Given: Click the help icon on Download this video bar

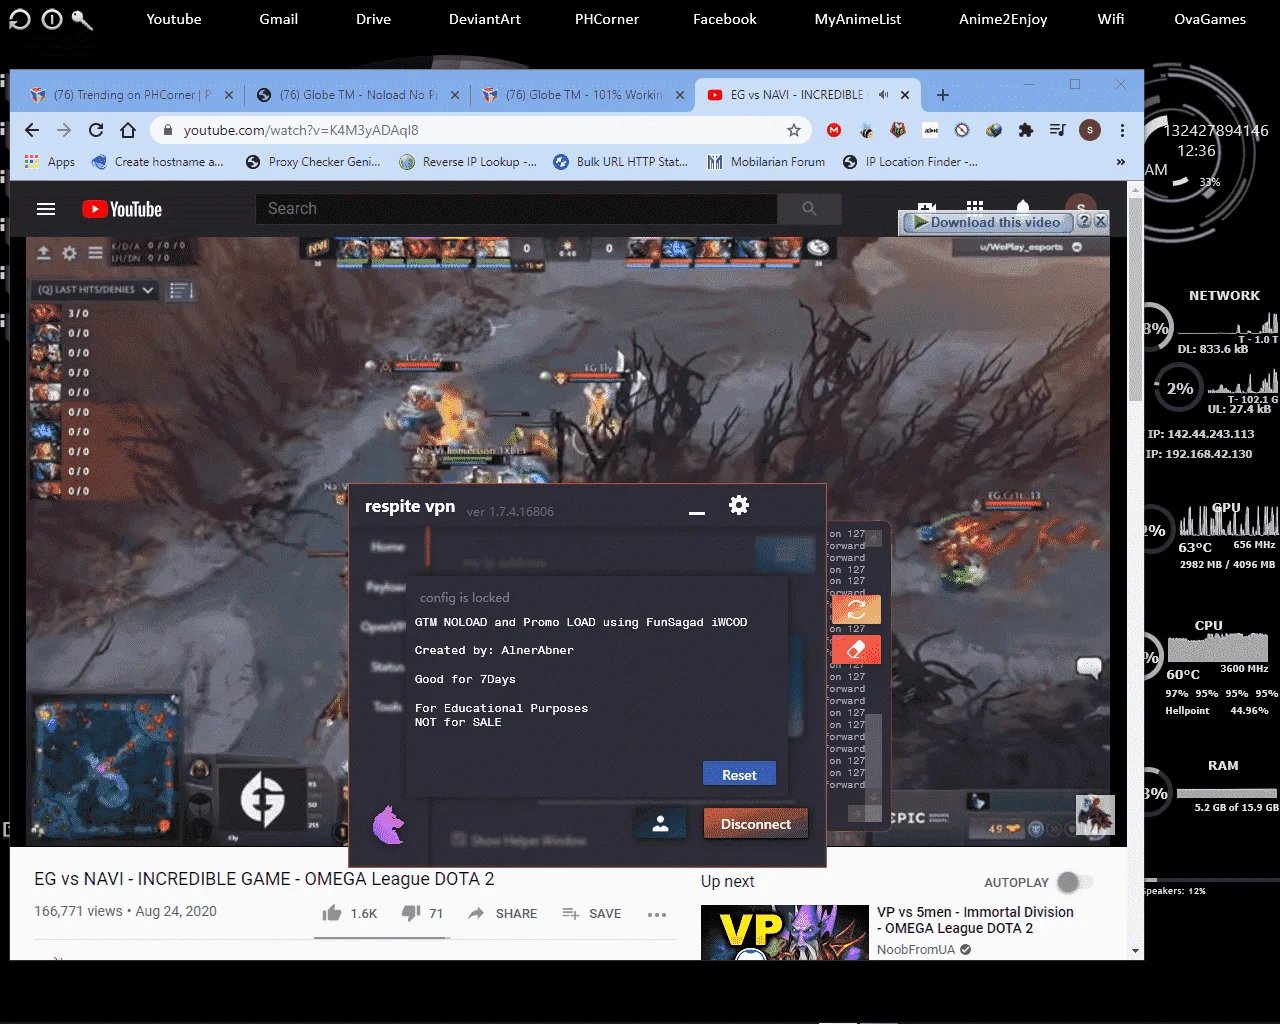Looking at the screenshot, I should (1084, 222).
